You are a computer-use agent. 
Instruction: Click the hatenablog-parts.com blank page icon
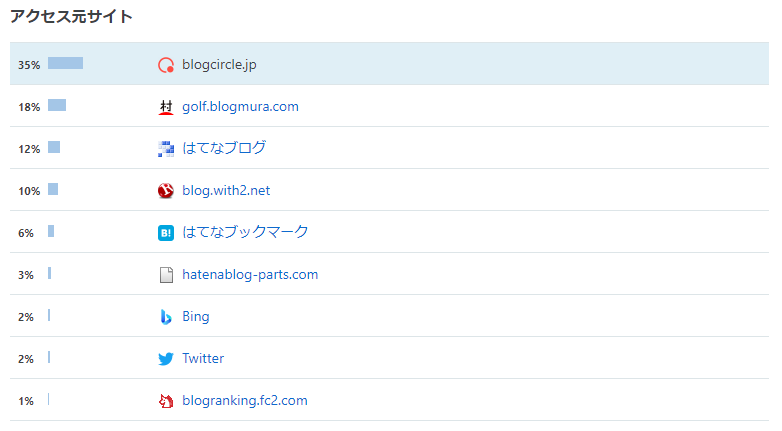pos(166,275)
